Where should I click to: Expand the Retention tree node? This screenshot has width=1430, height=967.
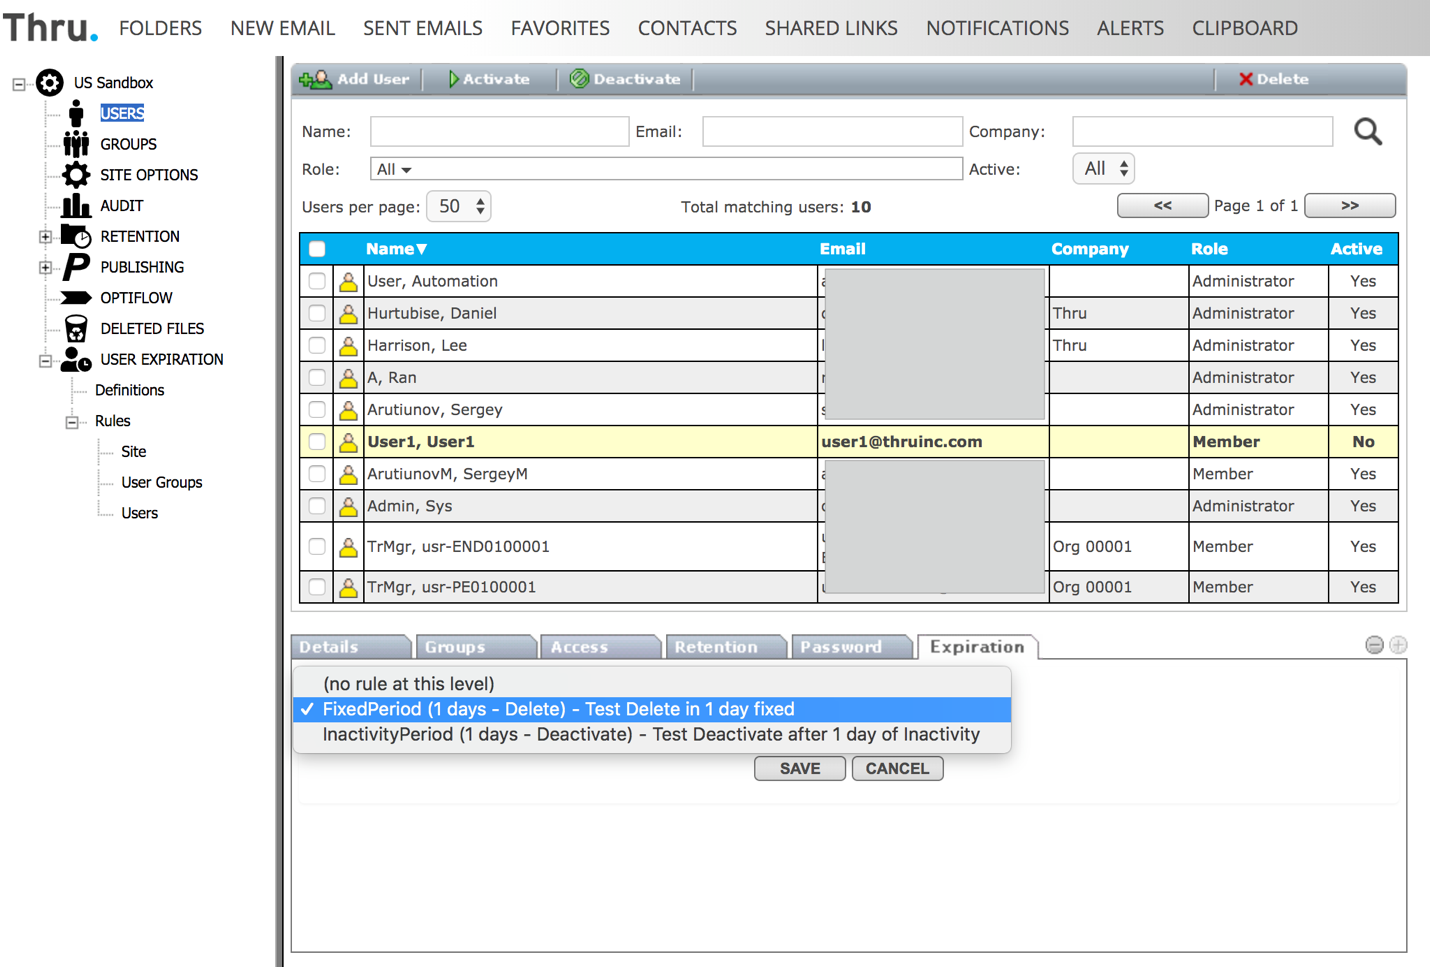45,237
